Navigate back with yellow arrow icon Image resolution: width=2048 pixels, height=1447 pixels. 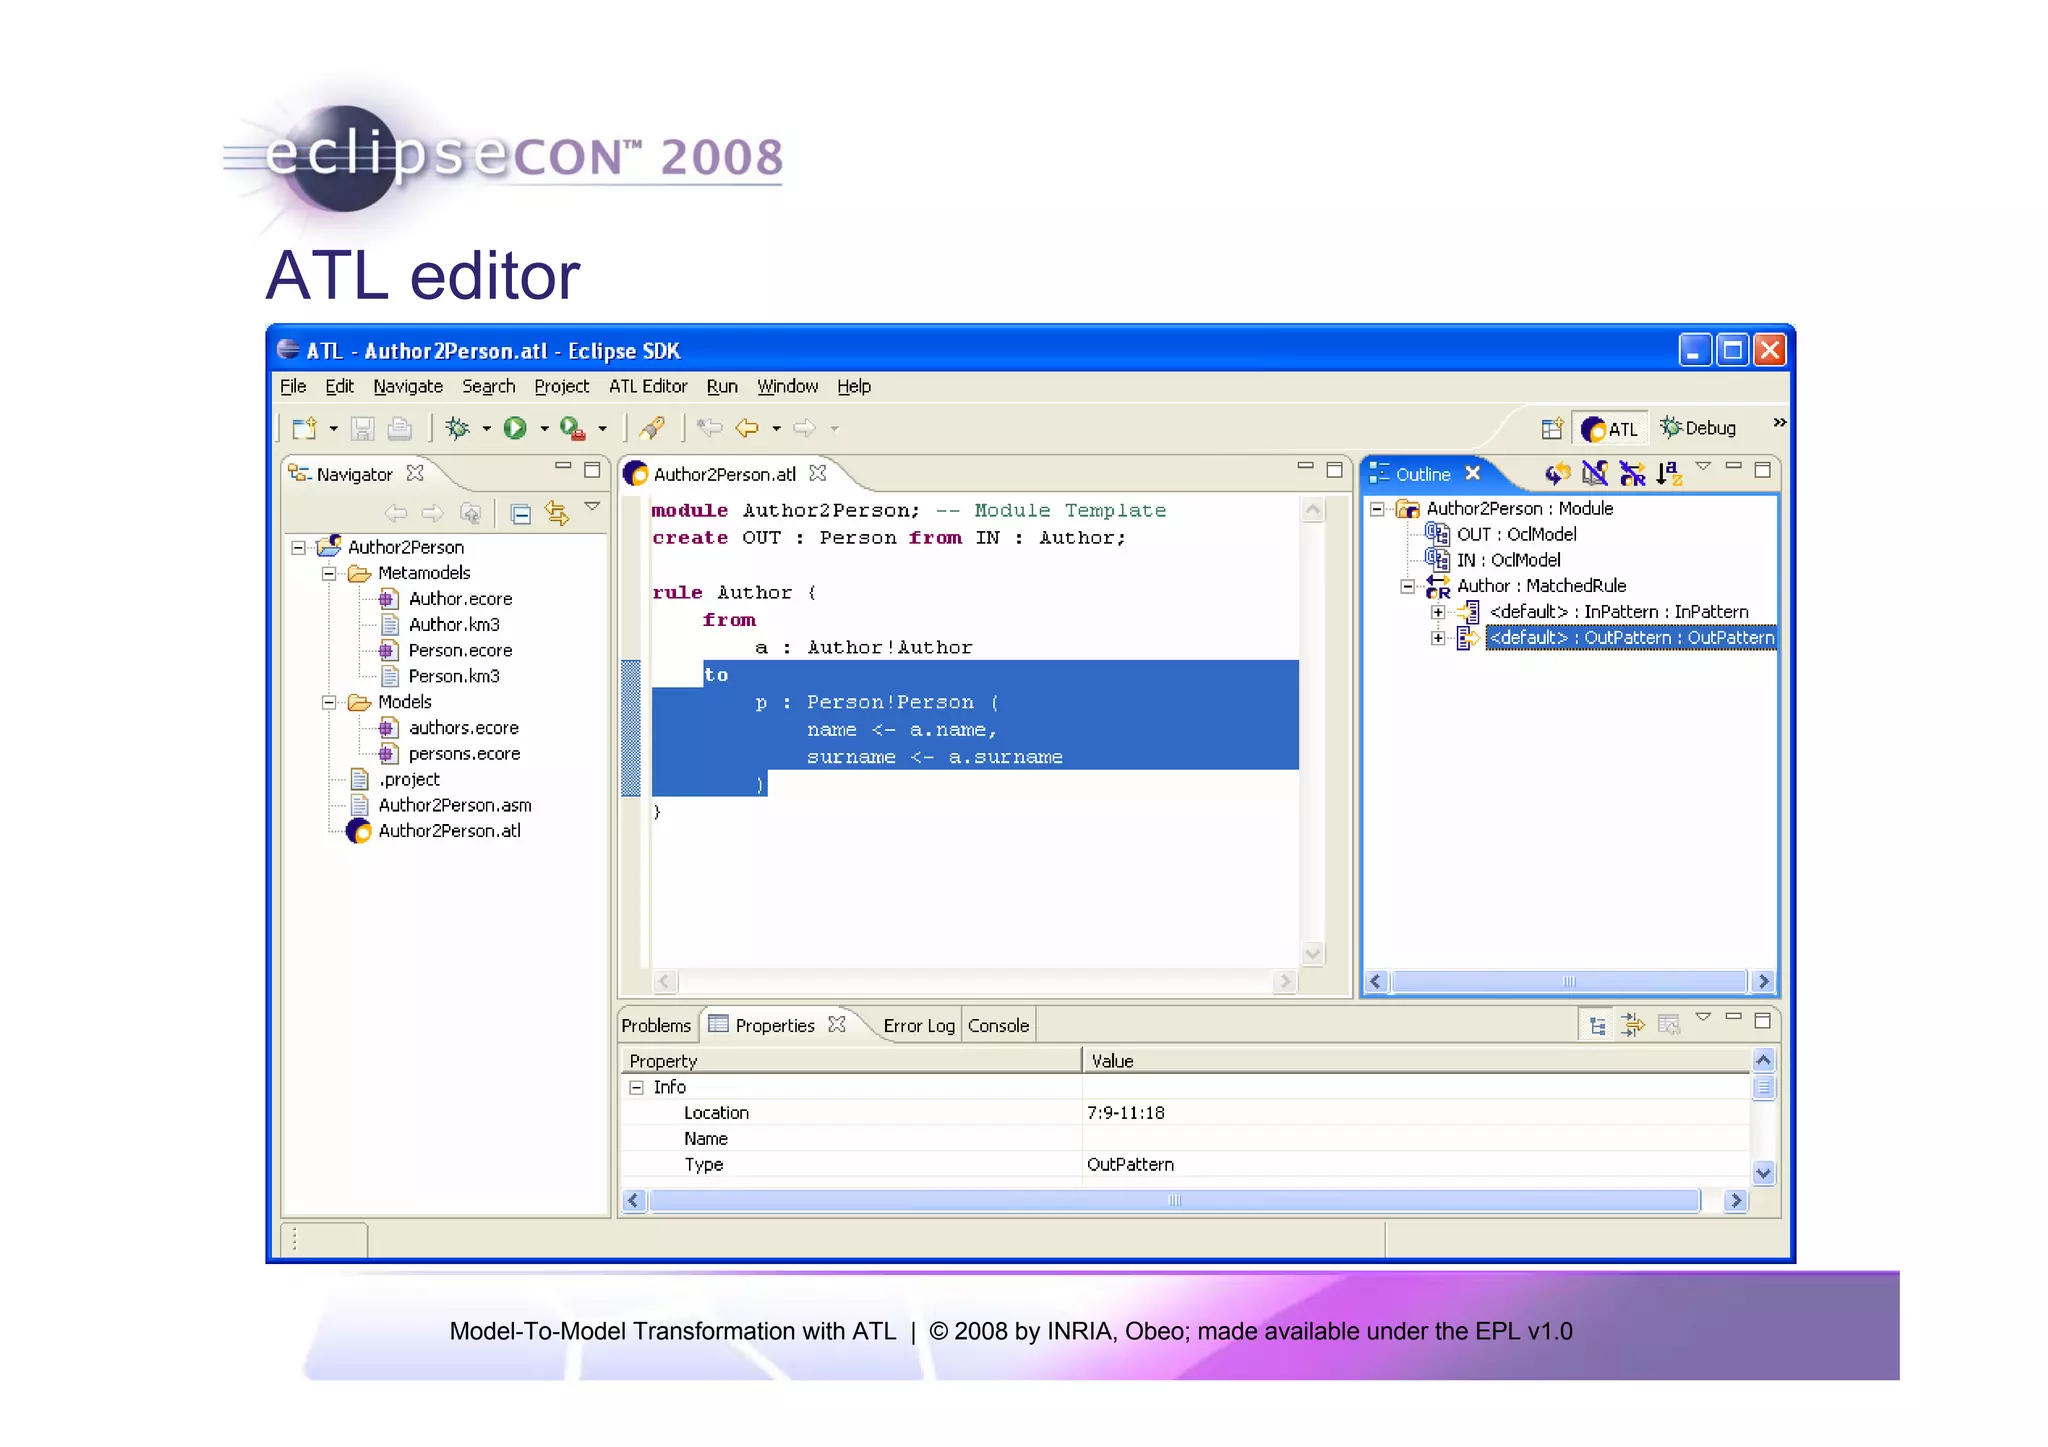pos(747,428)
